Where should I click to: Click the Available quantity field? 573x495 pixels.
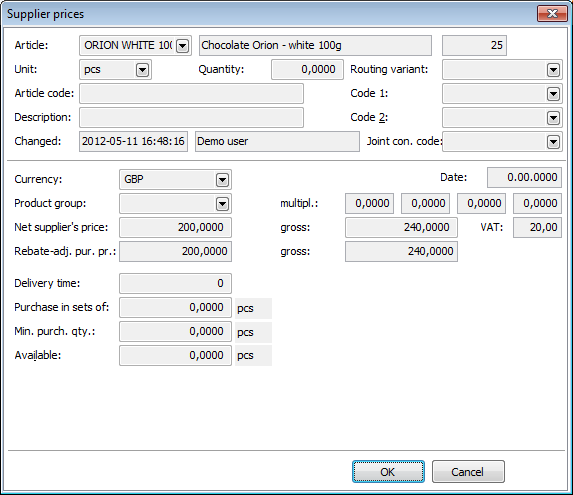click(175, 355)
